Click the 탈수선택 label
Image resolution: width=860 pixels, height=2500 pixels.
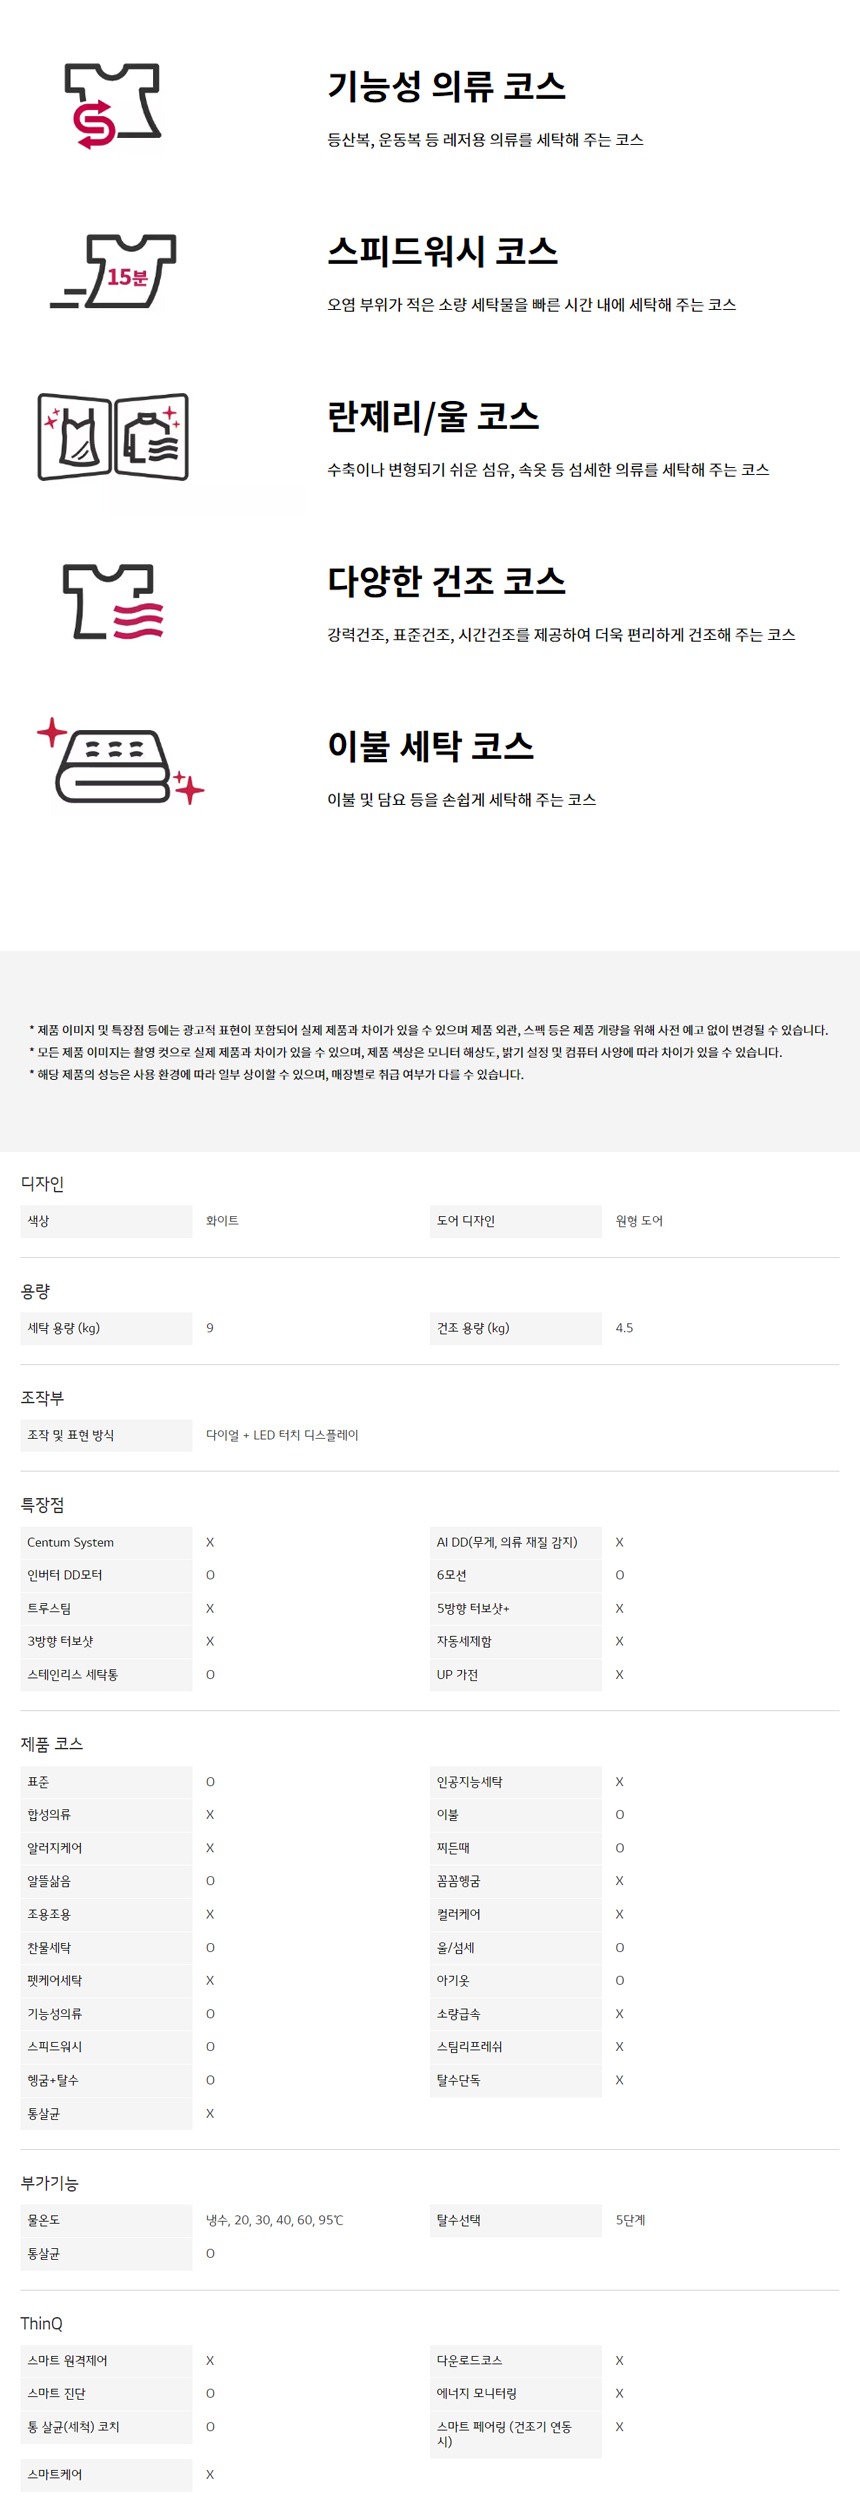click(516, 2220)
